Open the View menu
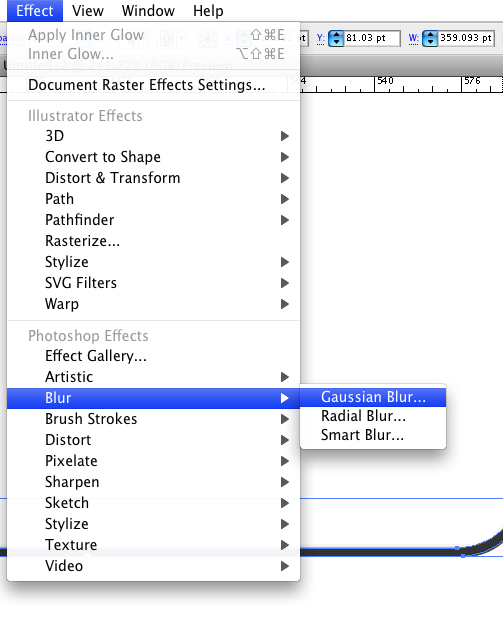The height and width of the screenshot is (634, 503). click(x=88, y=11)
